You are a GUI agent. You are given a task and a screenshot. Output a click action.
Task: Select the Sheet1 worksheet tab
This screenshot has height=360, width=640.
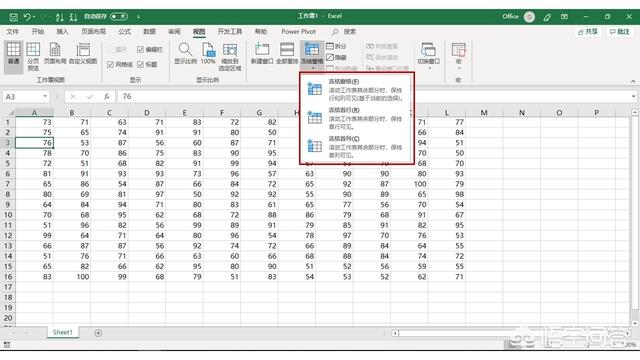[62, 333]
